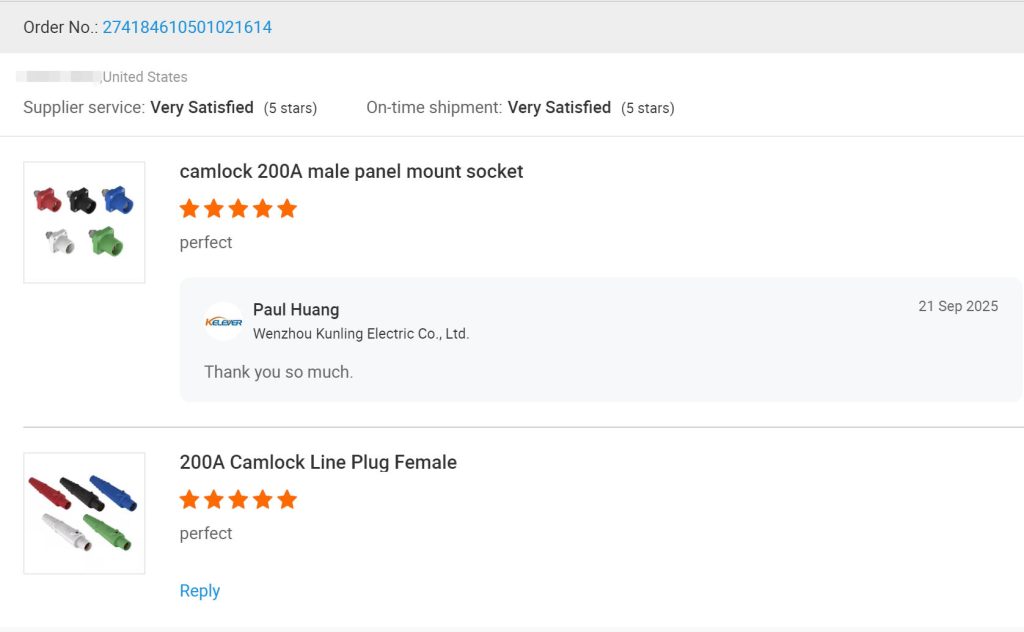Image resolution: width=1024 pixels, height=632 pixels.
Task: Open 200A Camlock Line Plug Female title
Action: click(x=318, y=463)
